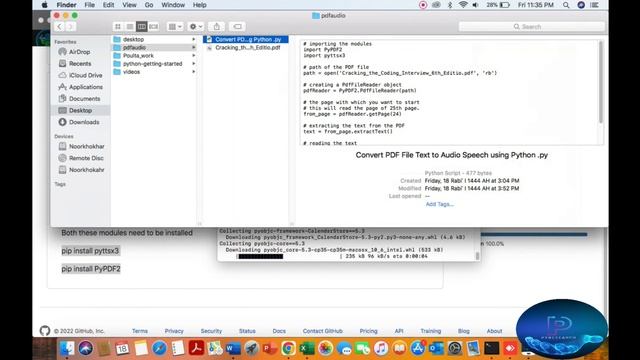Click the code preview scrollbar
The image size is (640, 360).
click(x=600, y=82)
